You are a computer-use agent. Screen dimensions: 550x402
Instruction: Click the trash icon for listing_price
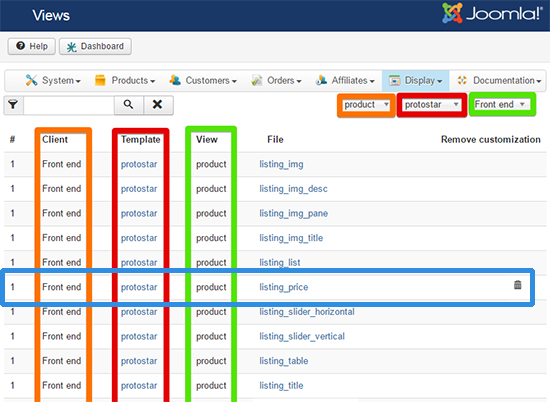coord(517,285)
